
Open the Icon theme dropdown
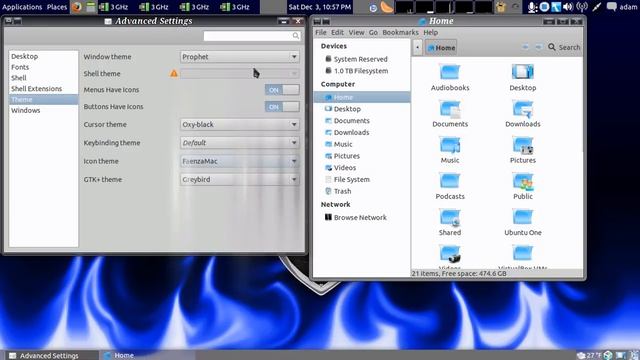pos(240,161)
